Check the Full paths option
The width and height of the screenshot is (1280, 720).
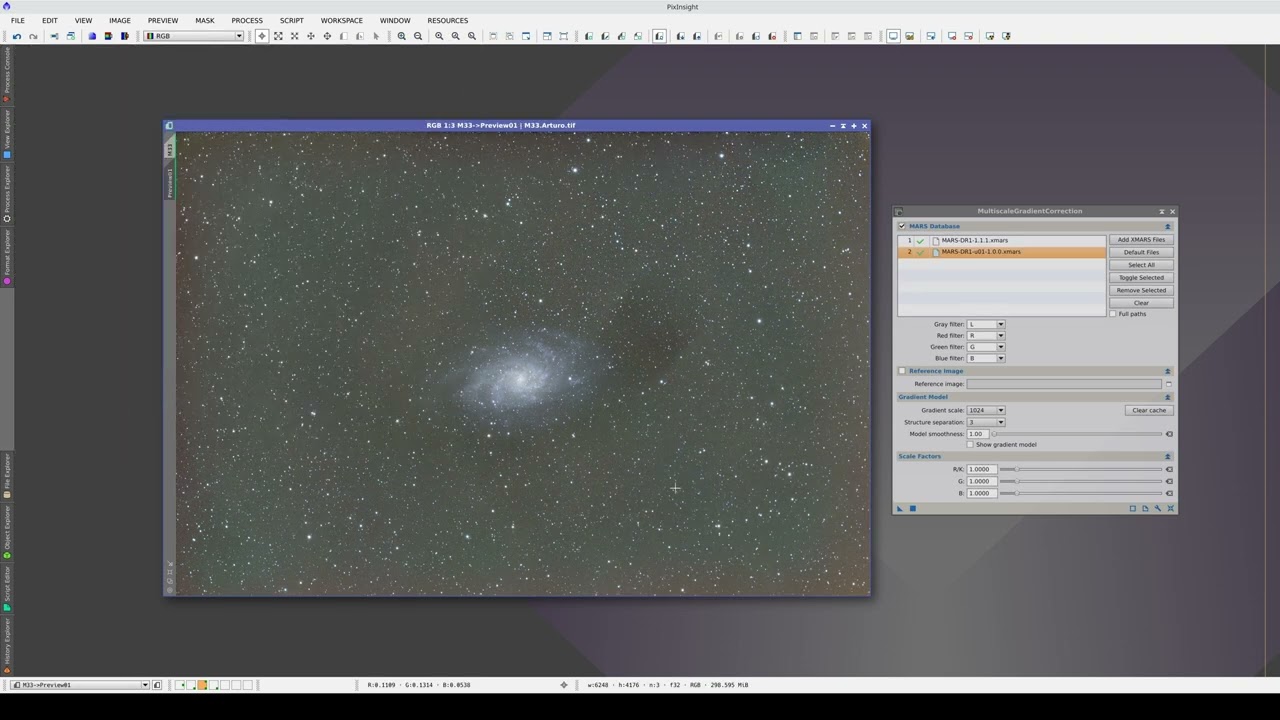click(x=1113, y=314)
